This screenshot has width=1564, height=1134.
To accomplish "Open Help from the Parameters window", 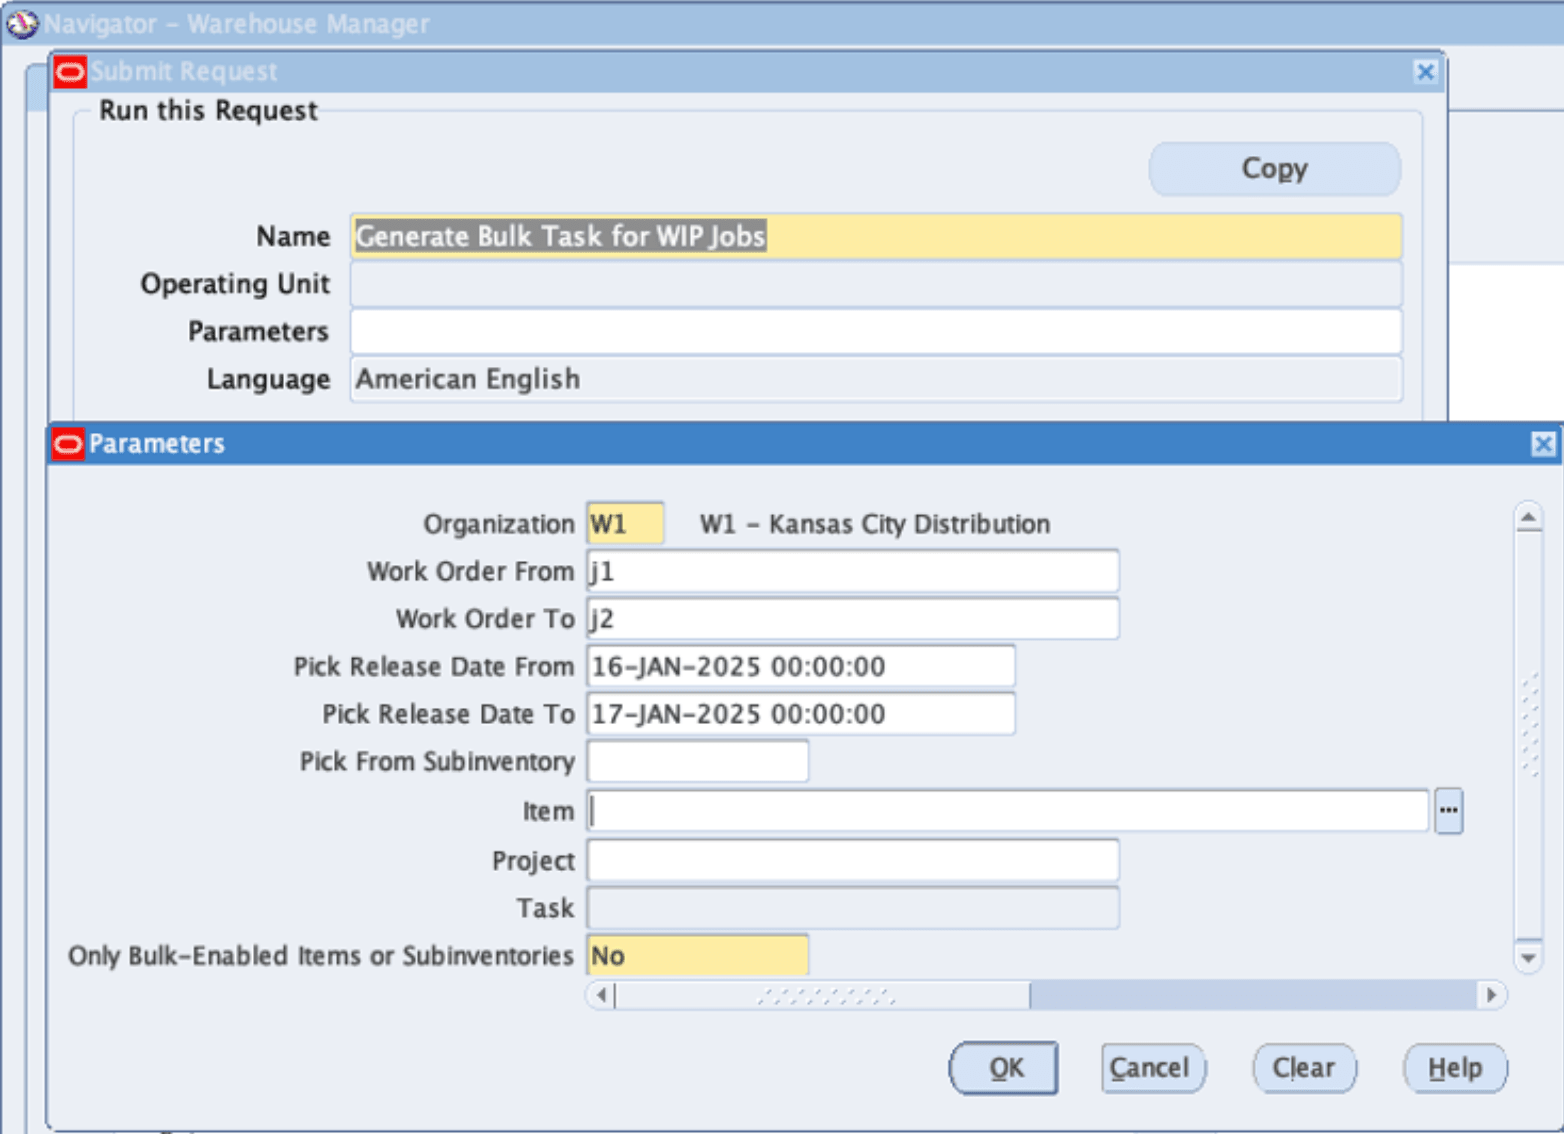I will point(1455,1068).
